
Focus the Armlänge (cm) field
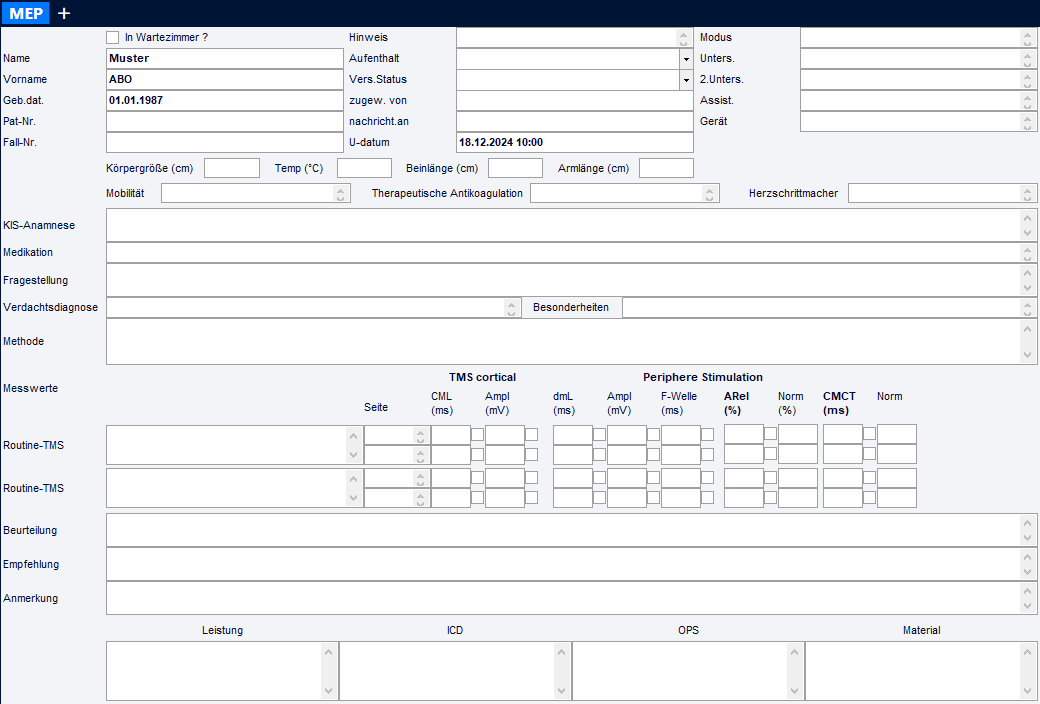tap(667, 168)
